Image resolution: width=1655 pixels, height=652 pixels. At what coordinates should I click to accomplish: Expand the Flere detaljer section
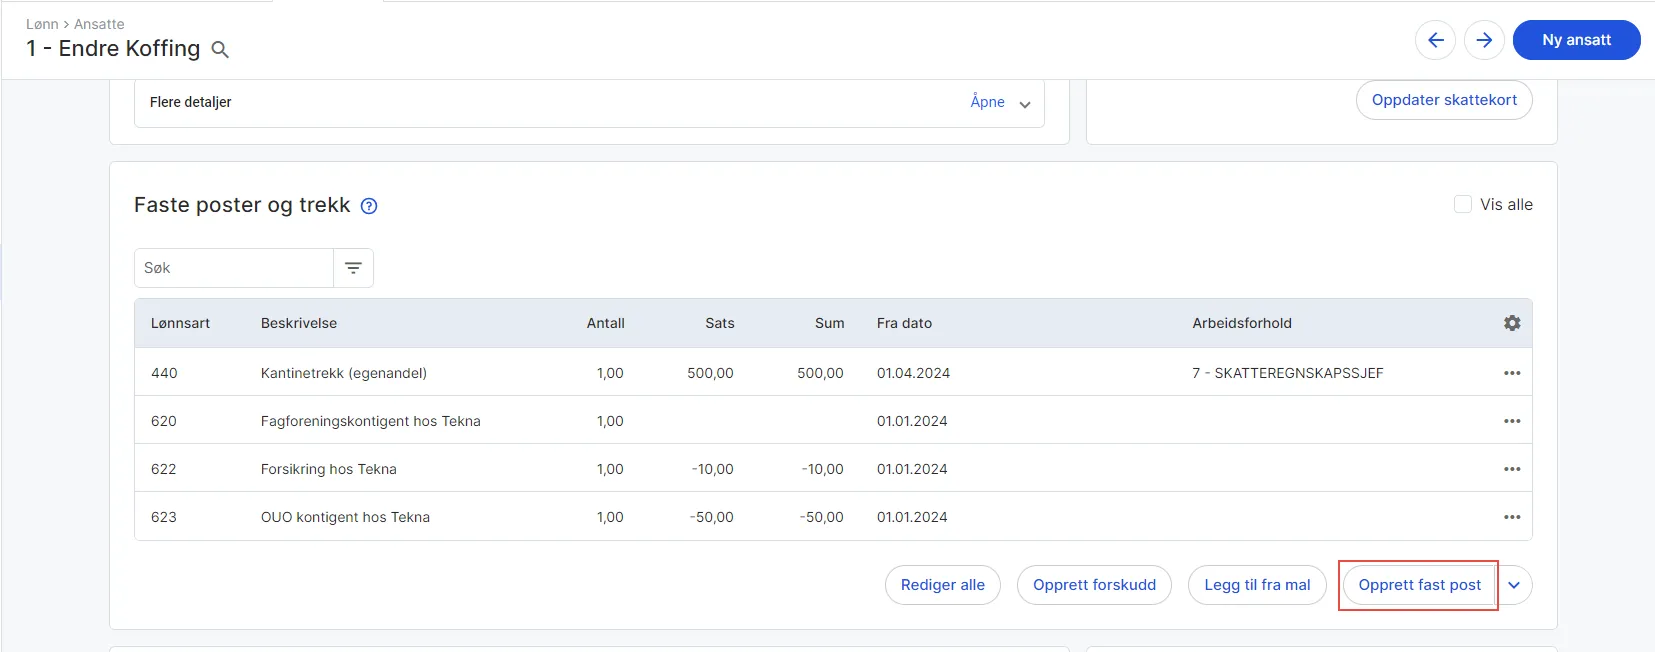[1000, 102]
